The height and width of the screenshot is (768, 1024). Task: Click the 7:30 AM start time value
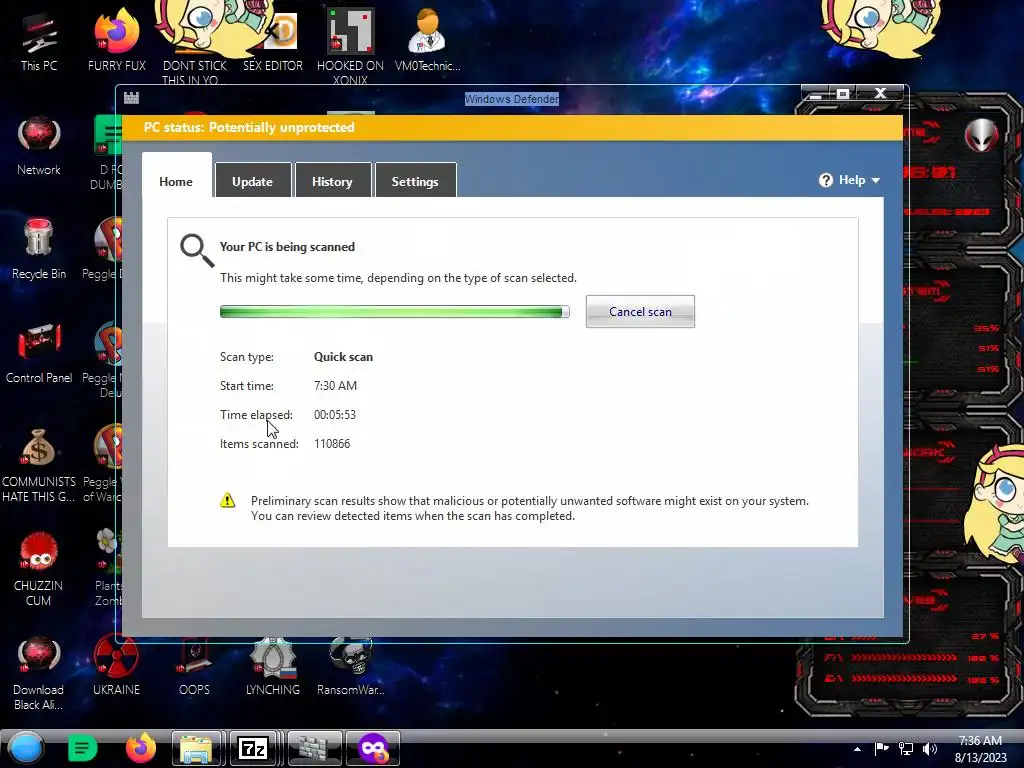click(x=335, y=385)
